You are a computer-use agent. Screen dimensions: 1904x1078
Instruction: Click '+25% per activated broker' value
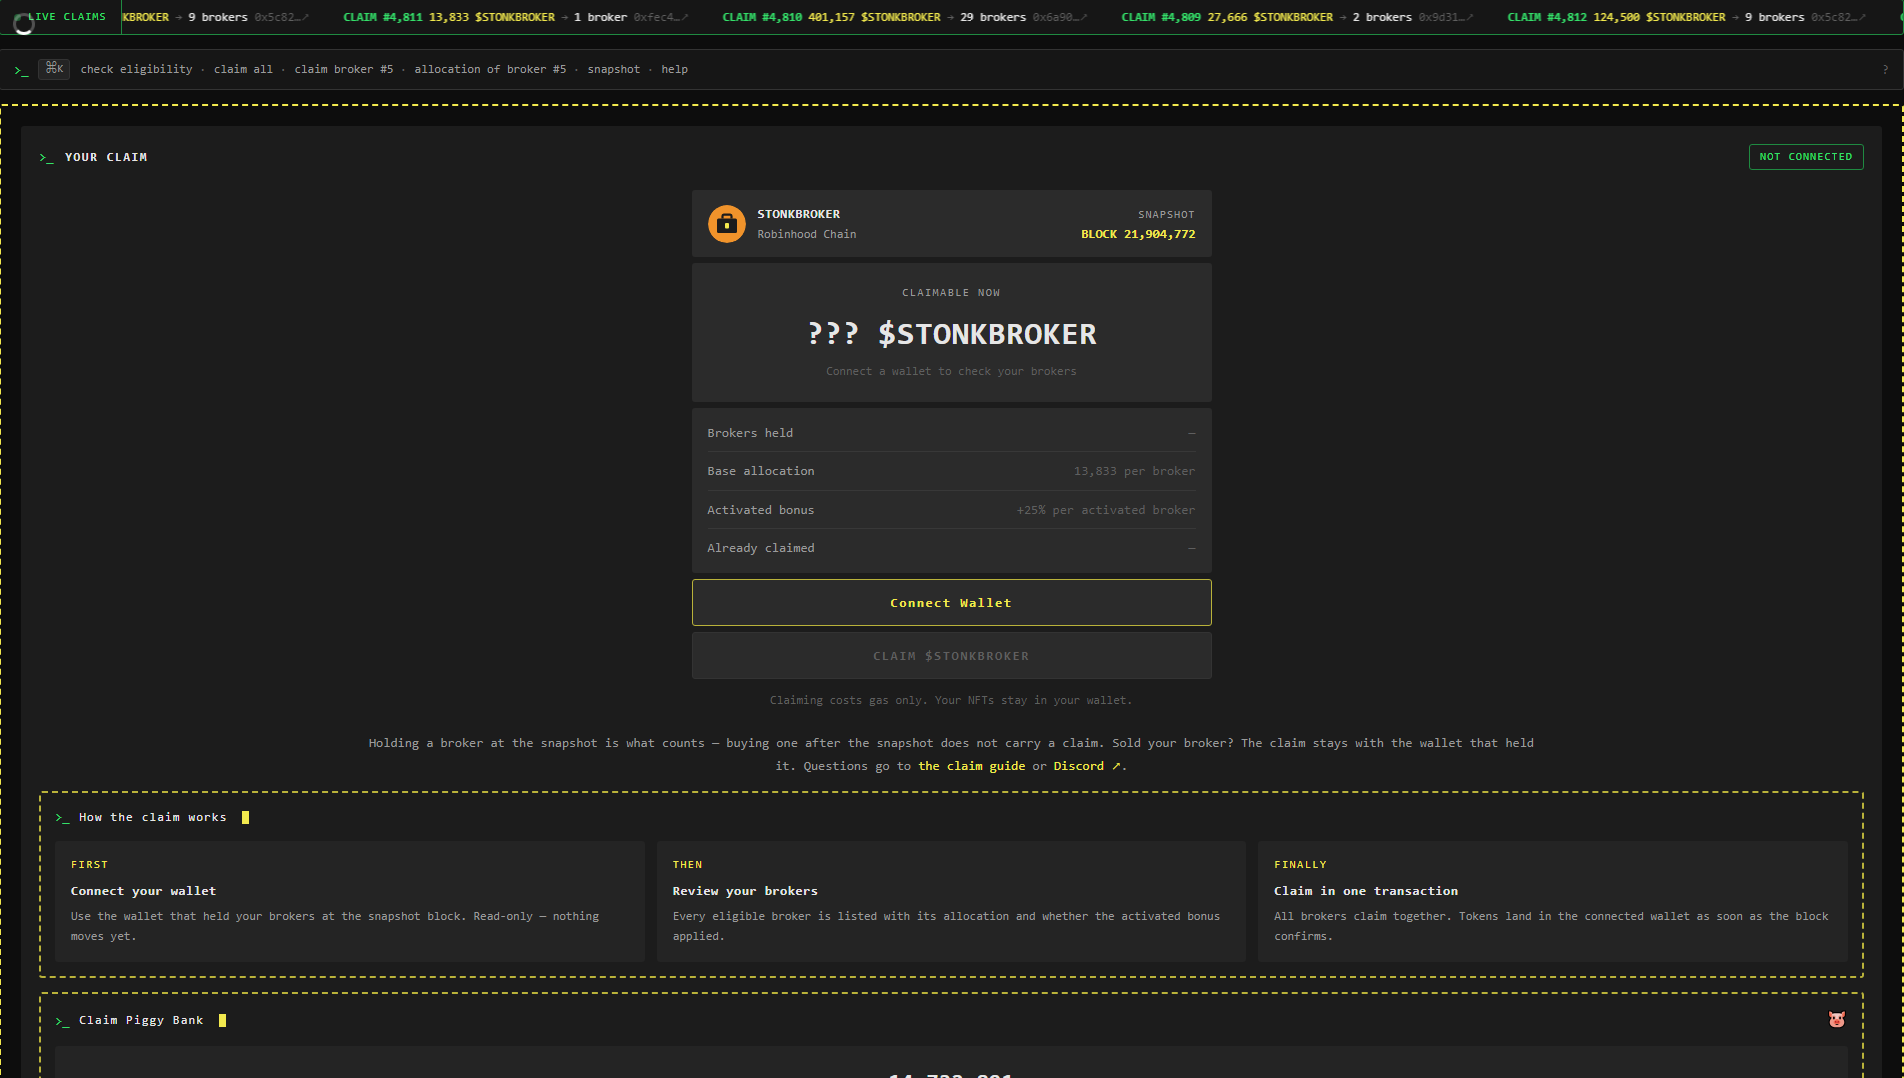[1105, 510]
